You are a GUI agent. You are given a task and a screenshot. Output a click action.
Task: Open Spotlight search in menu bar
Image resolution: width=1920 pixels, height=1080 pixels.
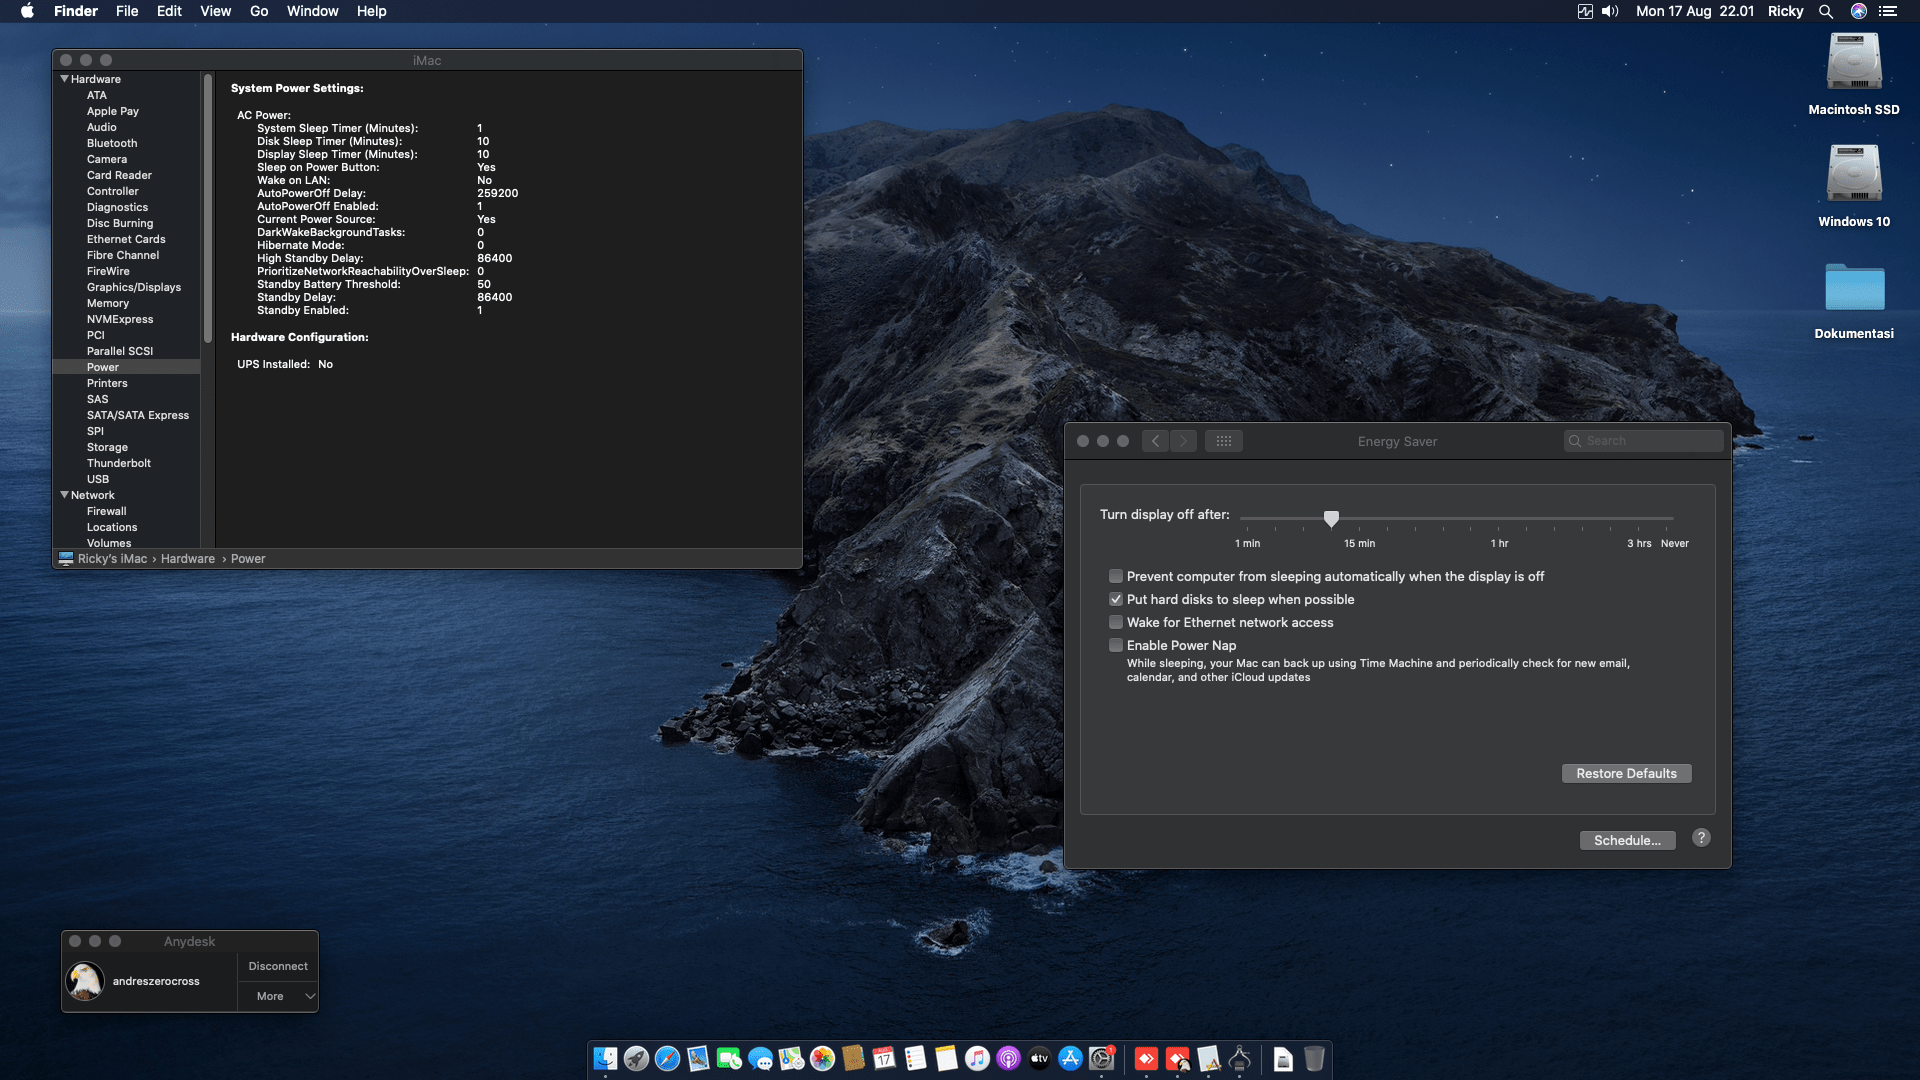click(1826, 11)
